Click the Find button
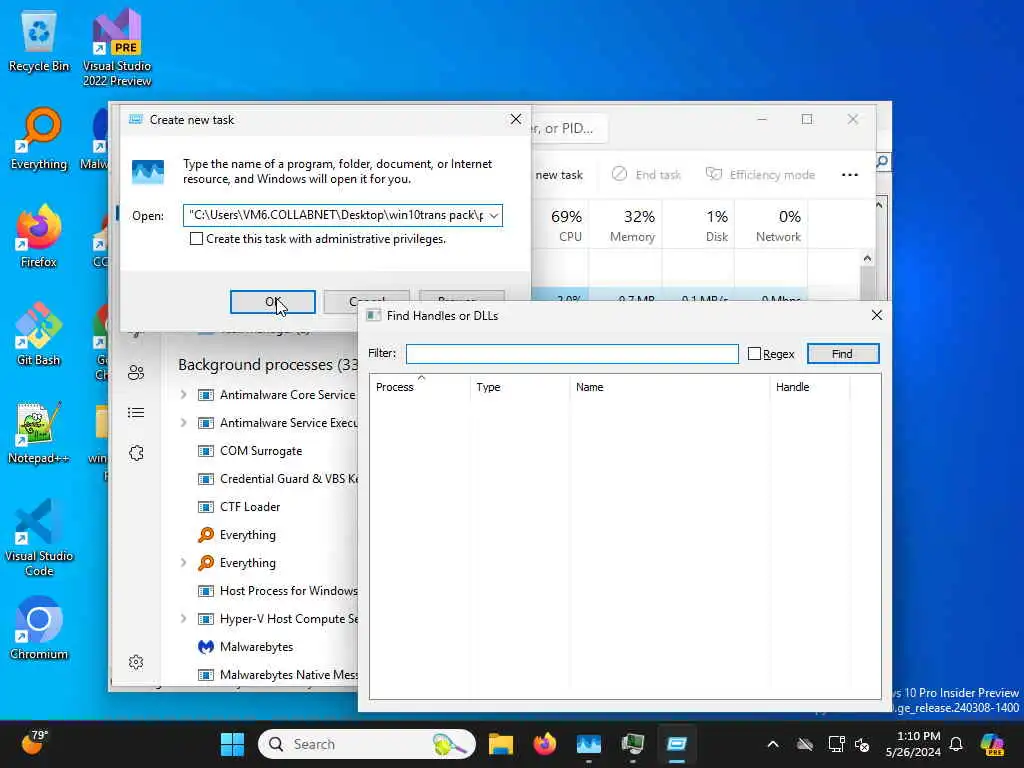 [x=843, y=354]
